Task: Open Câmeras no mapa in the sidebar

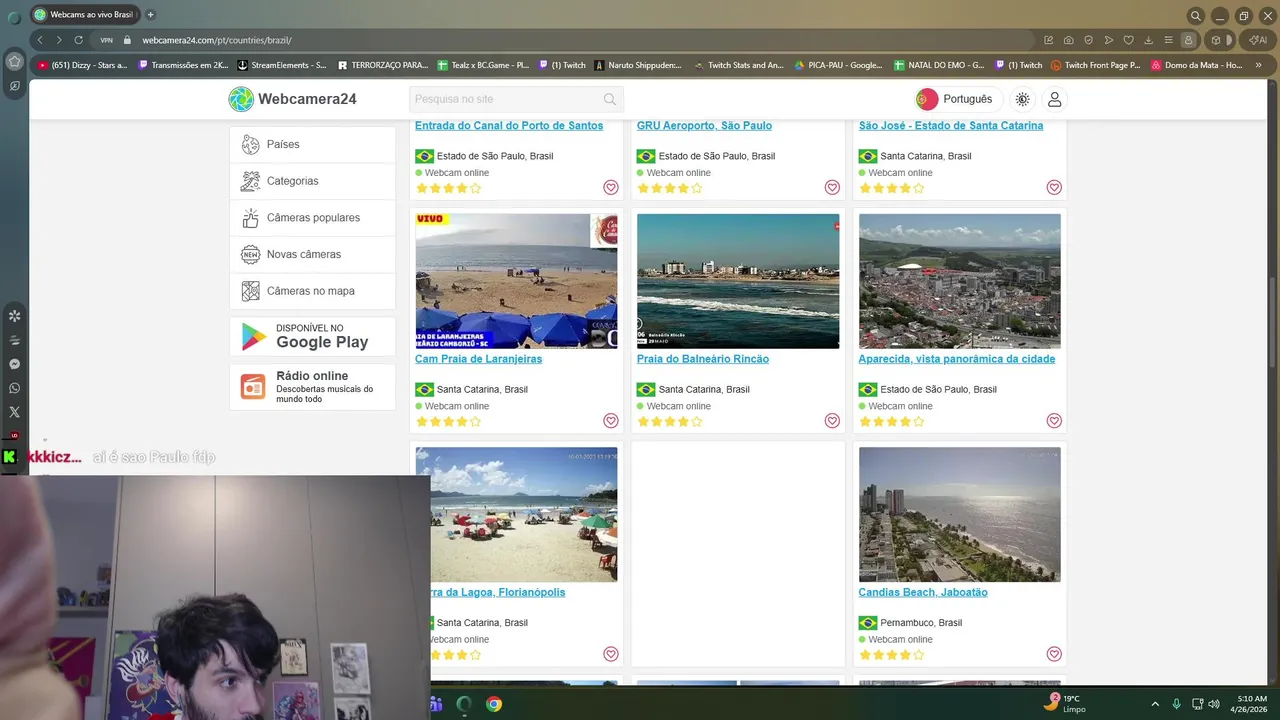Action: click(312, 291)
